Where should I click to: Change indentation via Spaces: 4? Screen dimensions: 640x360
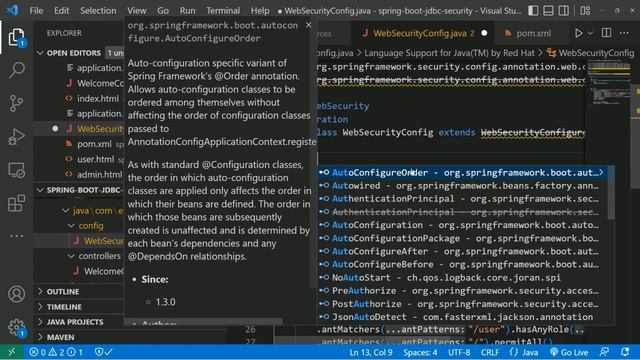[420, 352]
